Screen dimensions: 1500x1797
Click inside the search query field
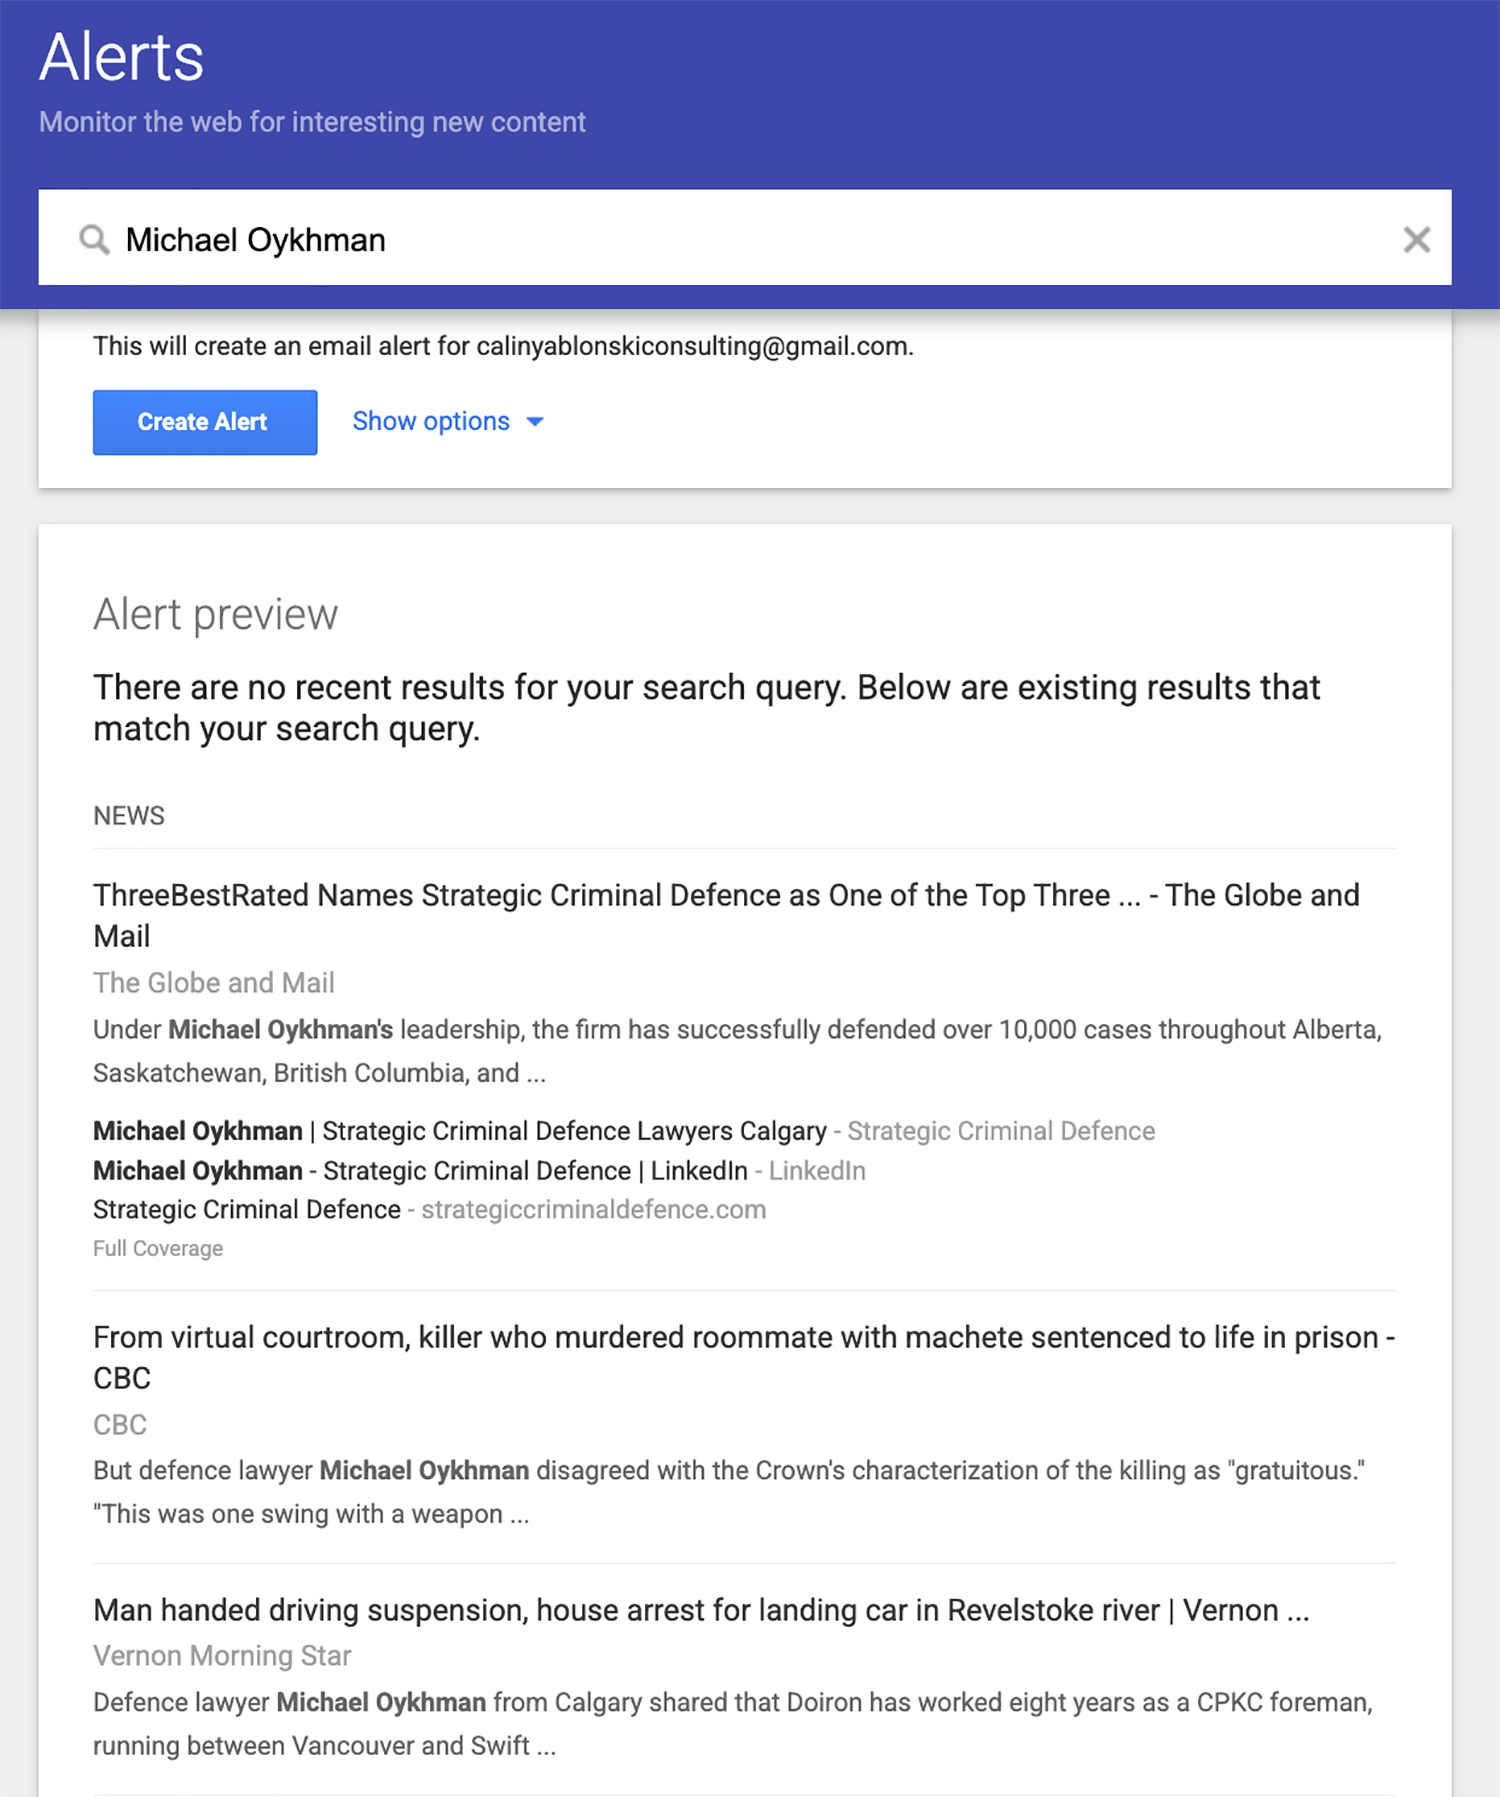(600, 239)
